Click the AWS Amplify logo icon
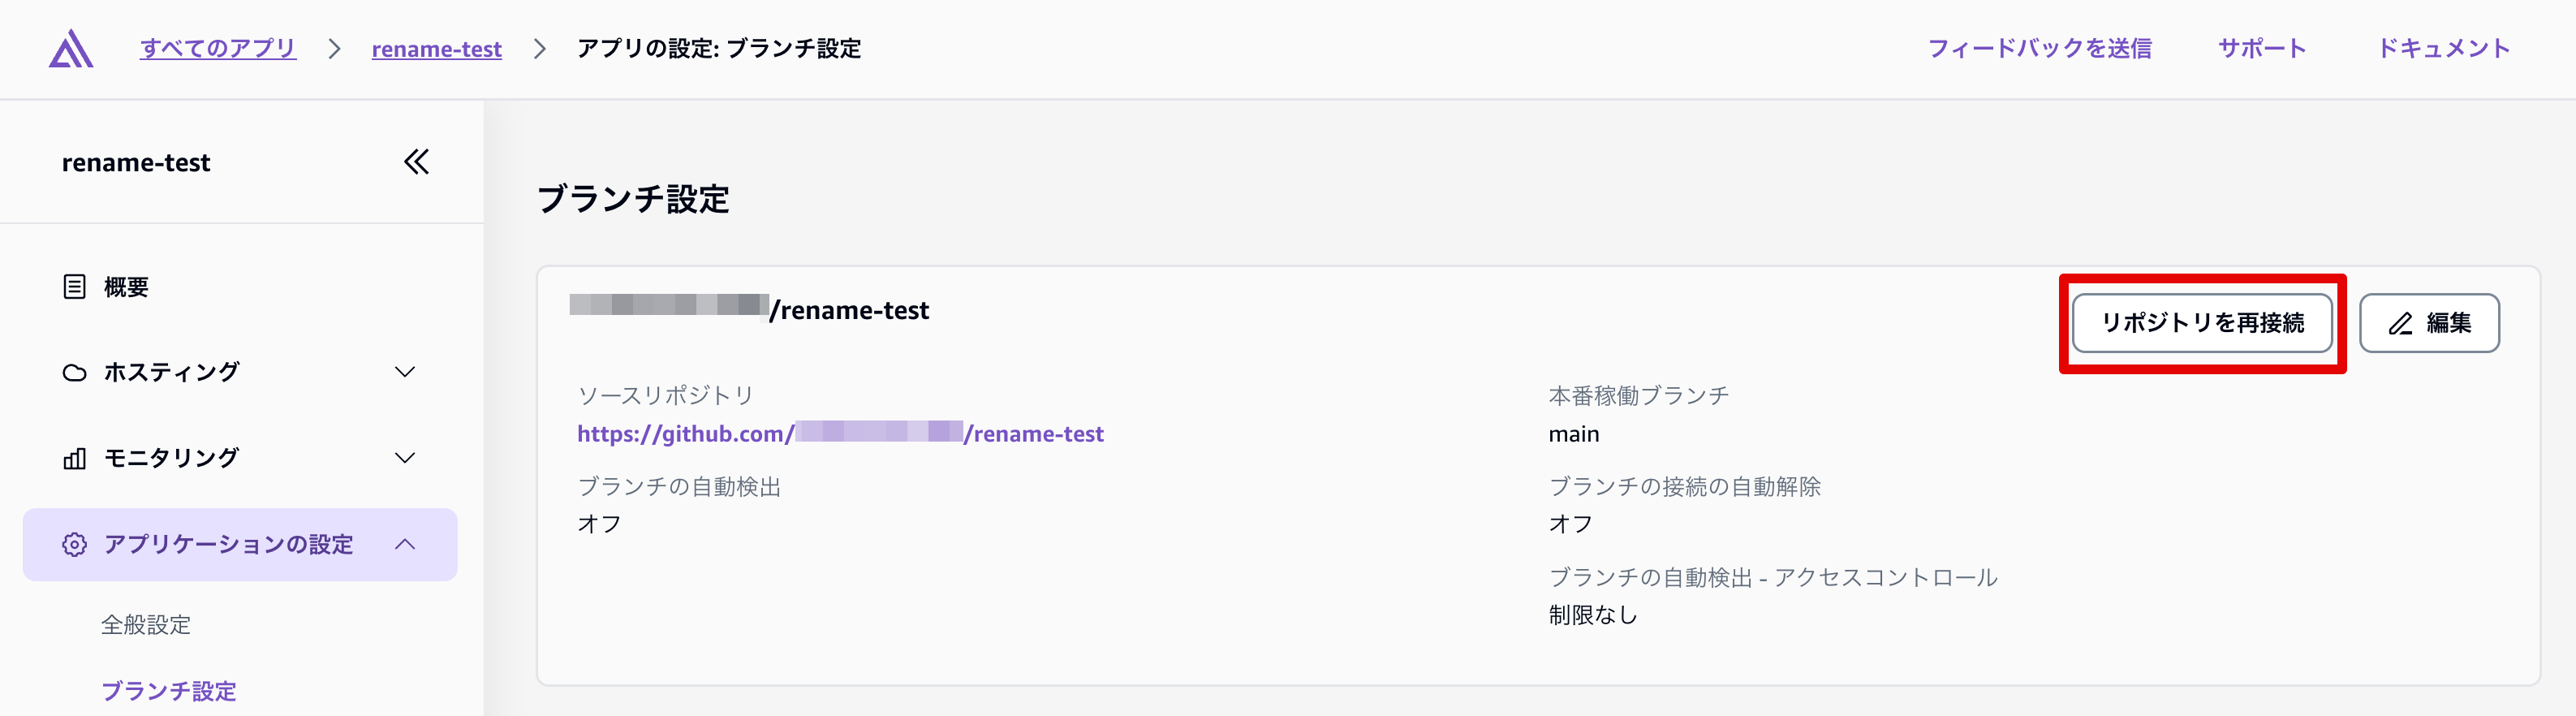The height and width of the screenshot is (716, 2576). (x=71, y=49)
